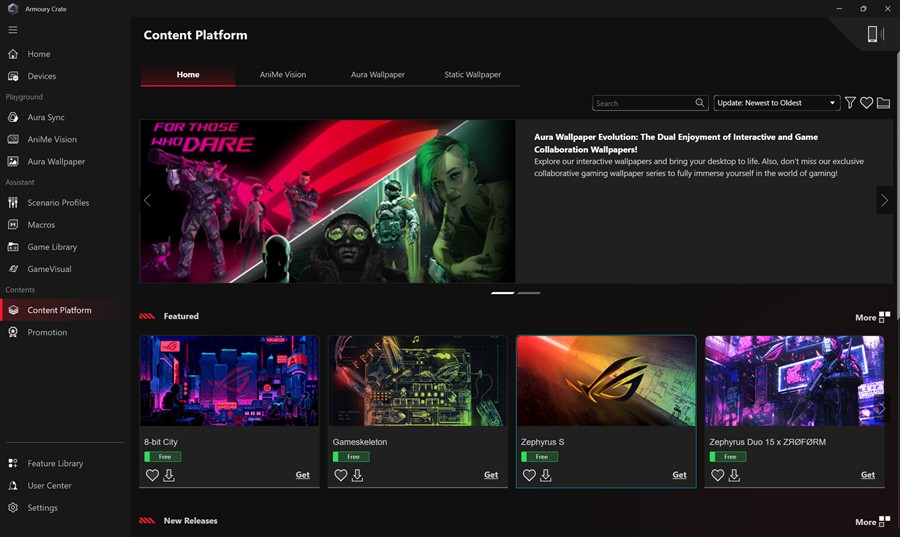Open the downloaded folder icon
Image resolution: width=900 pixels, height=537 pixels.
[883, 103]
